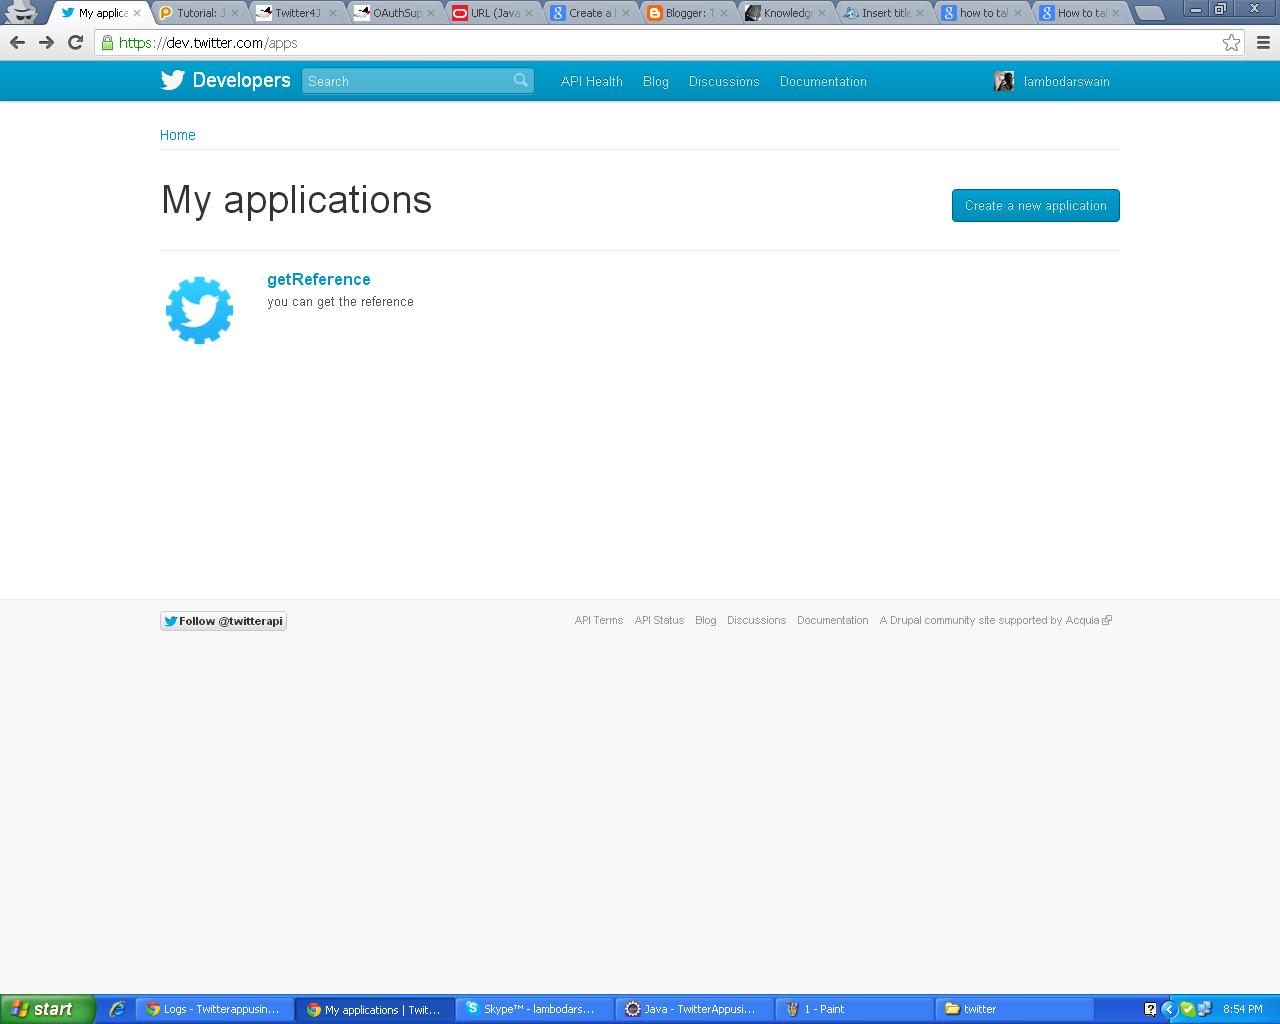The image size is (1280, 1024).
Task: Click the bird icon on Follow @twitterapi button
Action: click(170, 620)
